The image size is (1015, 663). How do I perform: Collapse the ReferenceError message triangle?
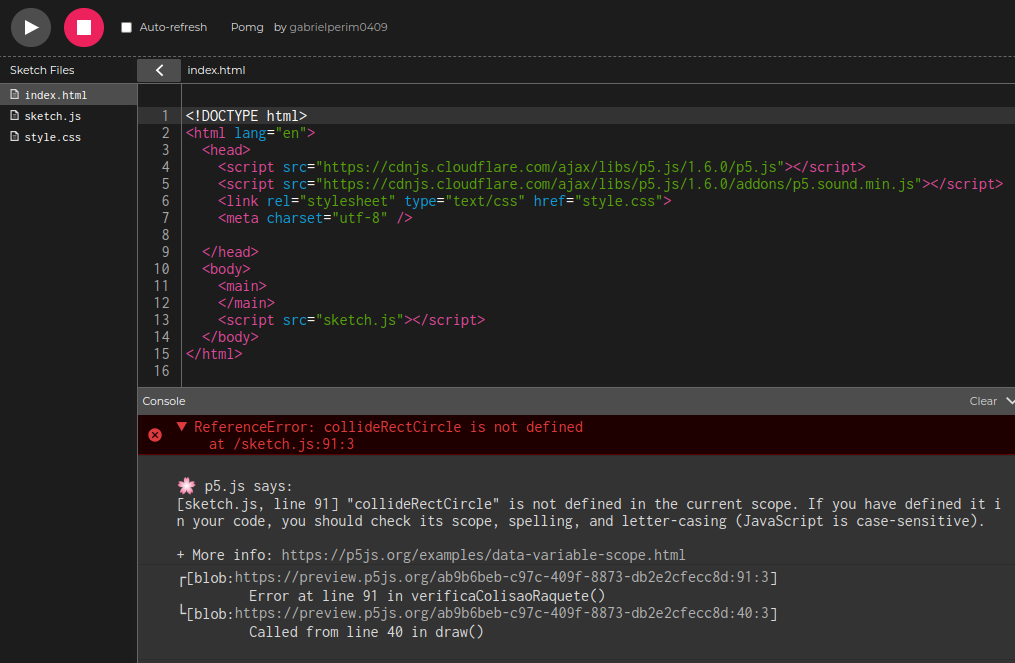click(x=182, y=427)
